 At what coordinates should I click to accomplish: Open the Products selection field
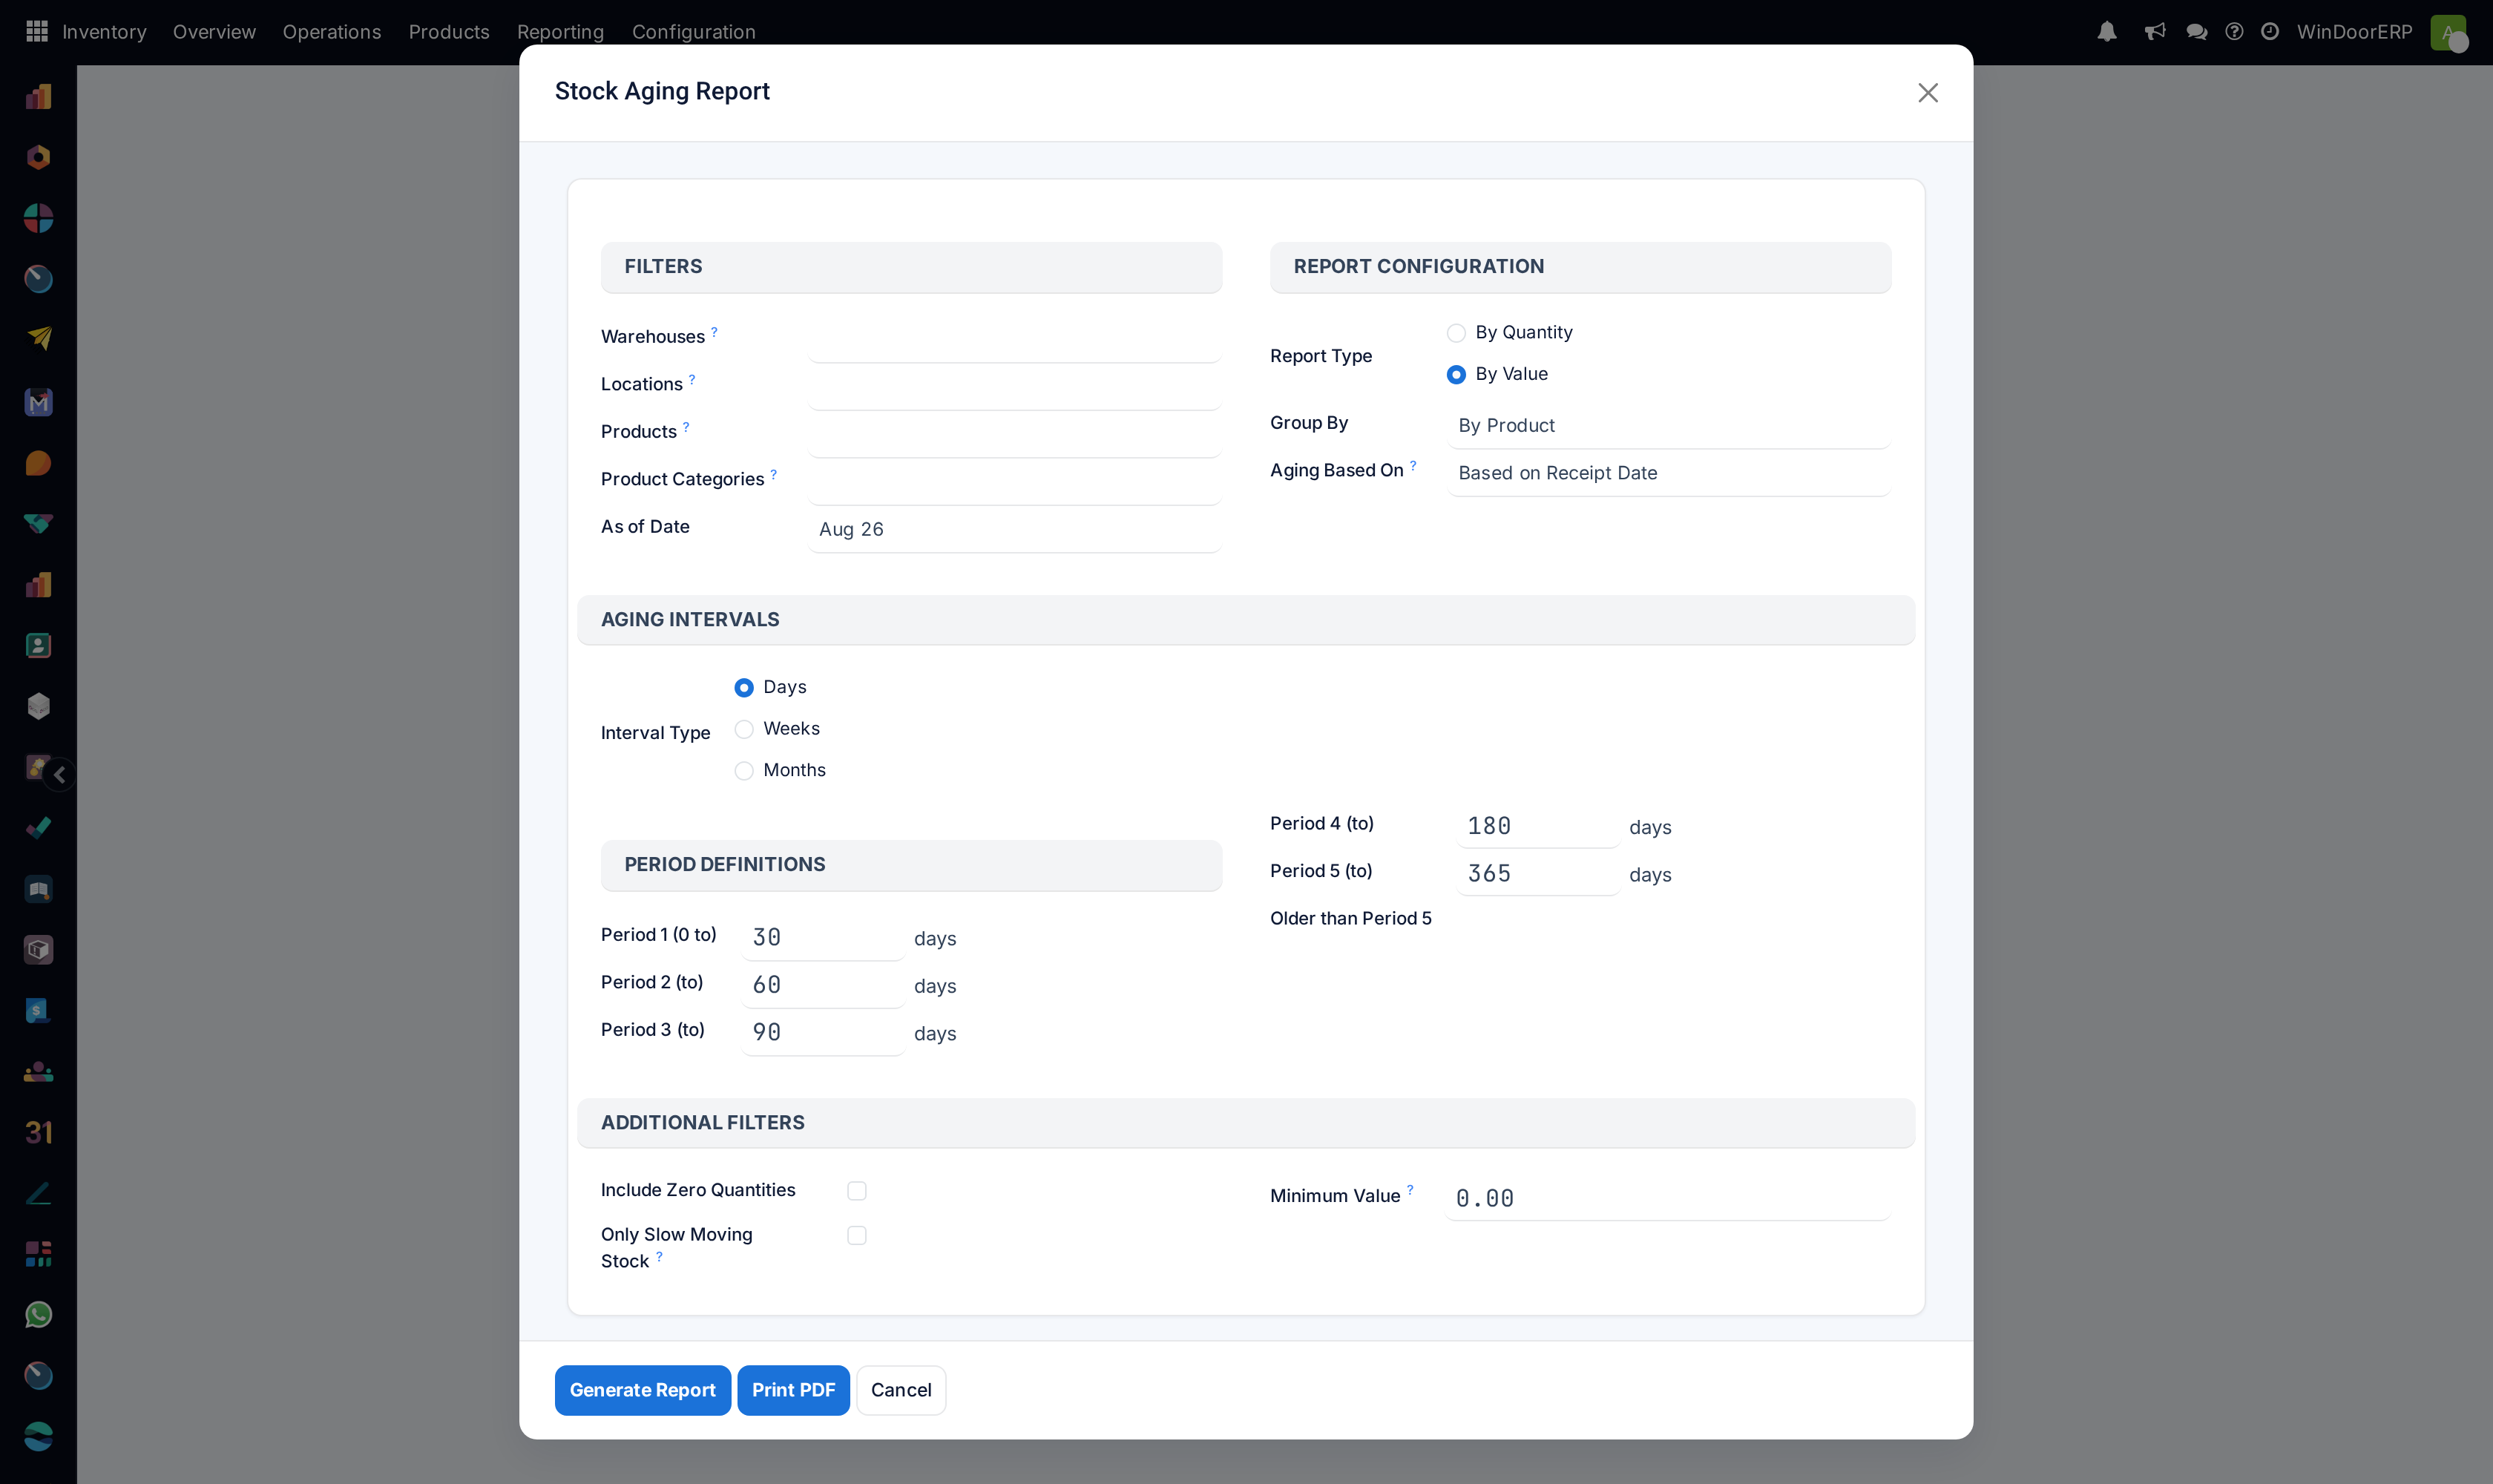click(x=1014, y=434)
